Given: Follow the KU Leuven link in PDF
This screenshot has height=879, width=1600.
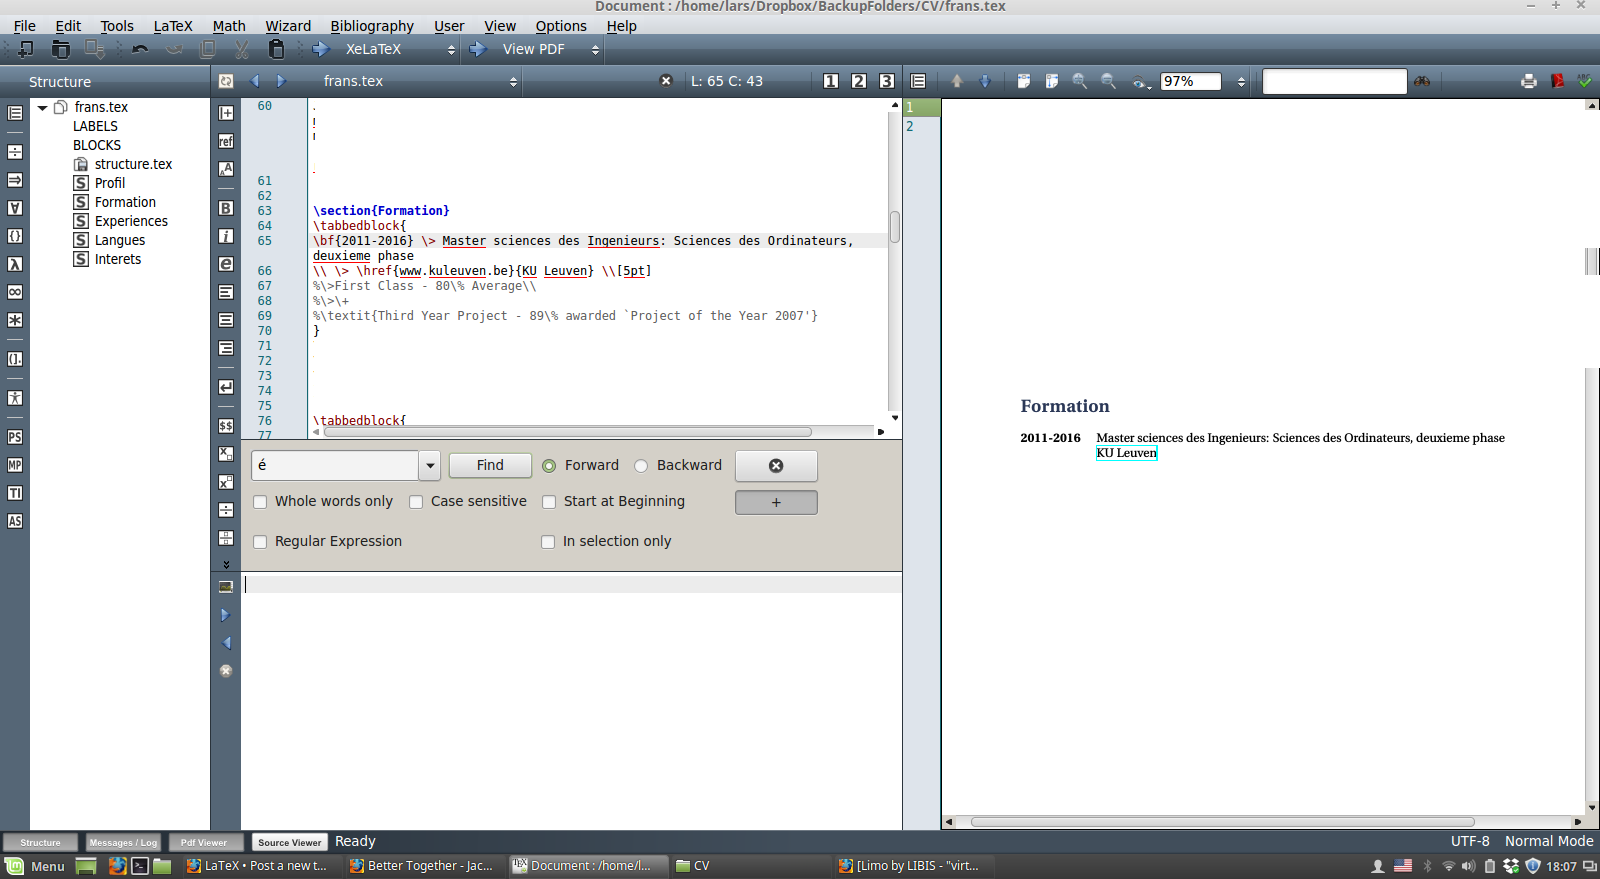Looking at the screenshot, I should click(x=1126, y=453).
